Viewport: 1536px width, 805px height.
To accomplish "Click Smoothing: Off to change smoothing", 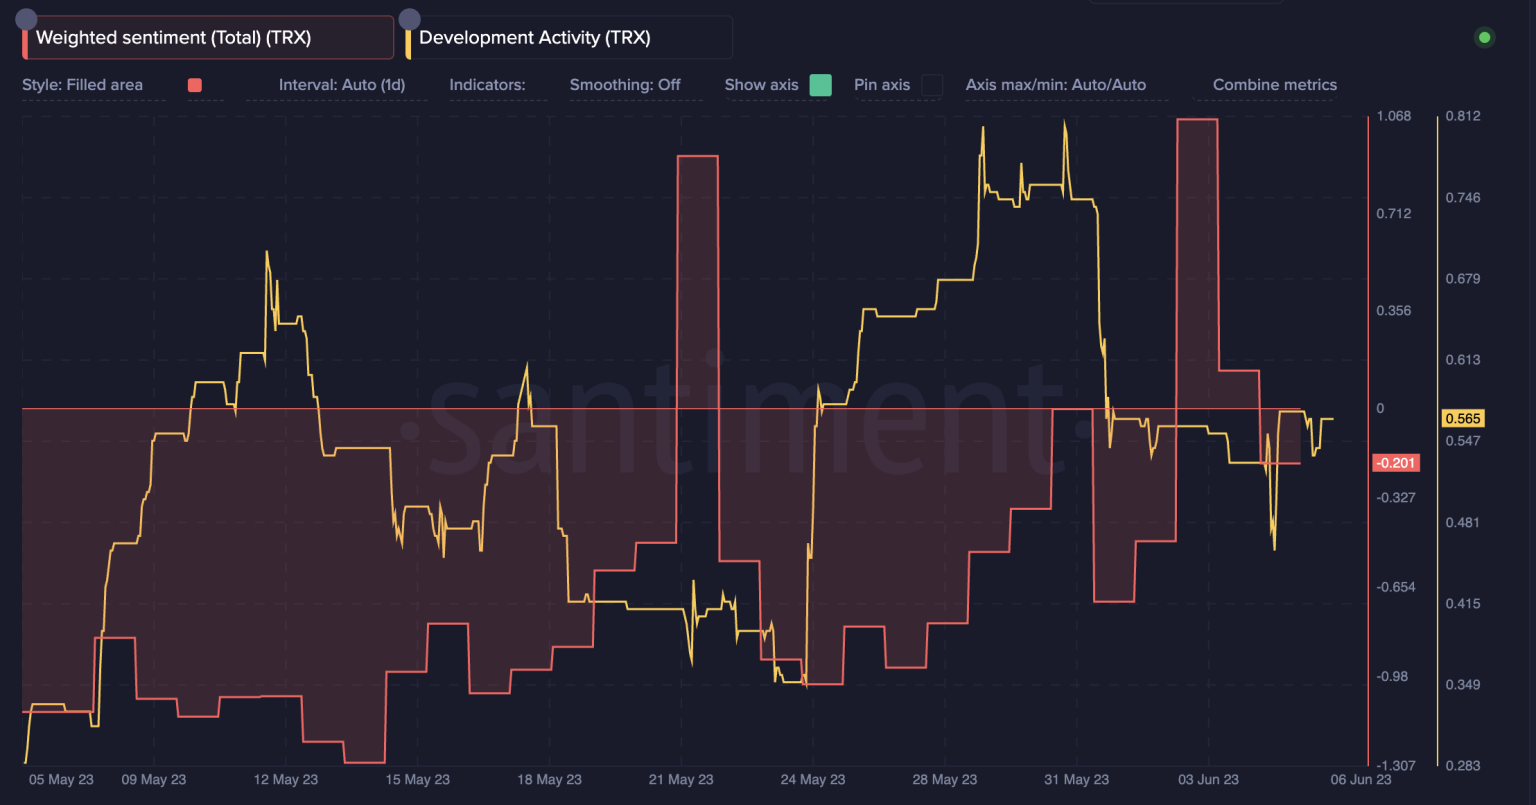I will [625, 85].
